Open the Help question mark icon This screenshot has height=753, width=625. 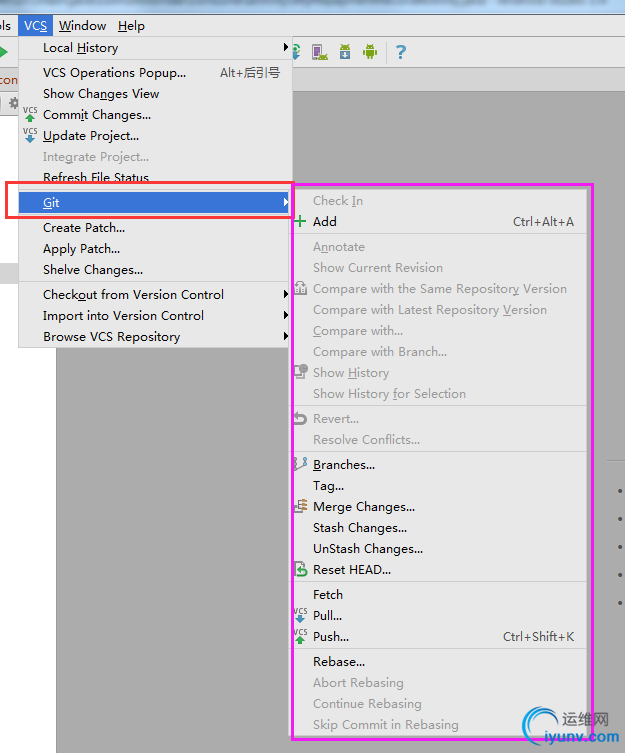401,51
